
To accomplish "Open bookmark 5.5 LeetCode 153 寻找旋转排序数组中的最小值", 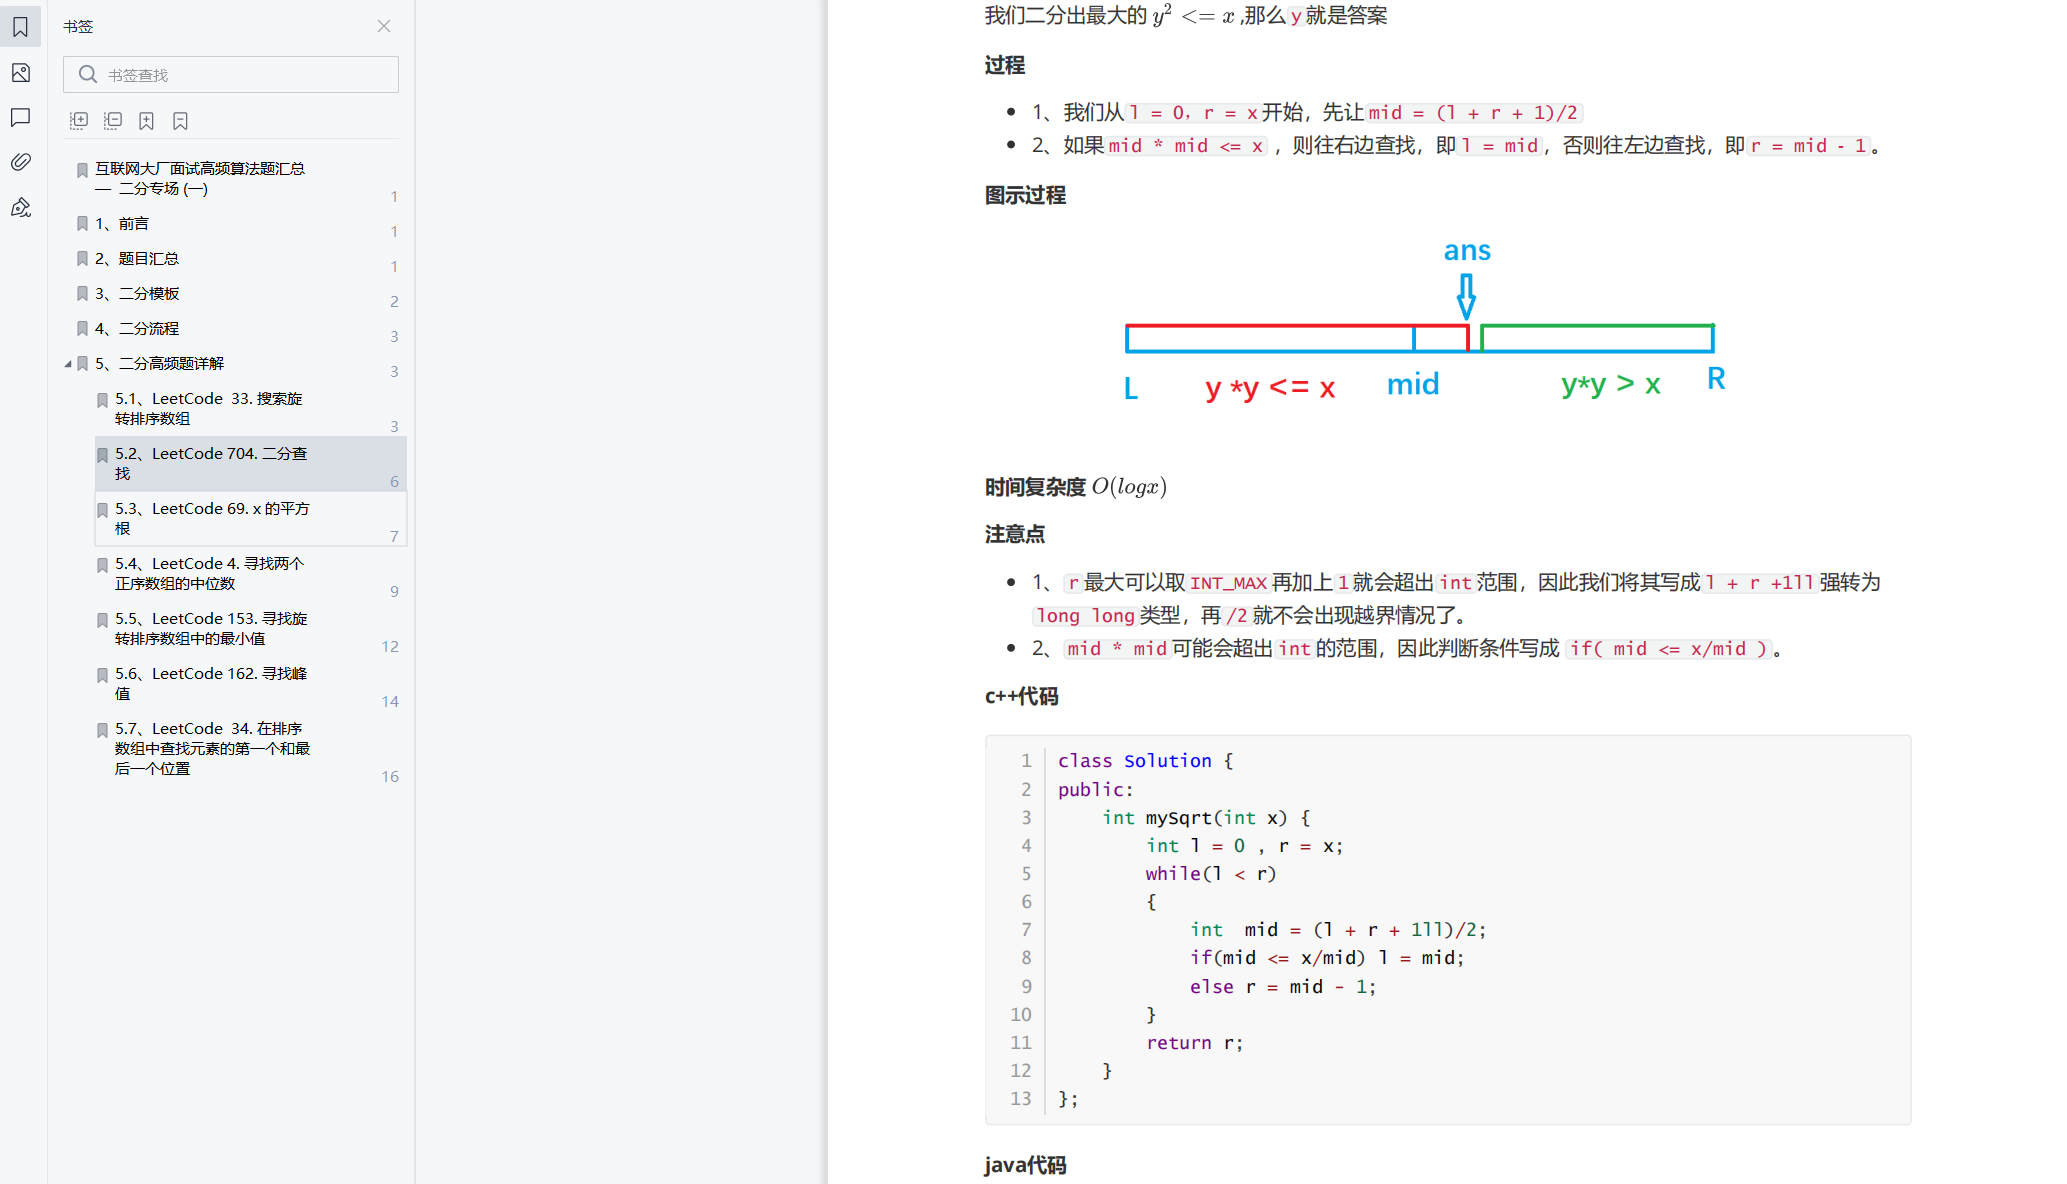I will pyautogui.click(x=211, y=628).
